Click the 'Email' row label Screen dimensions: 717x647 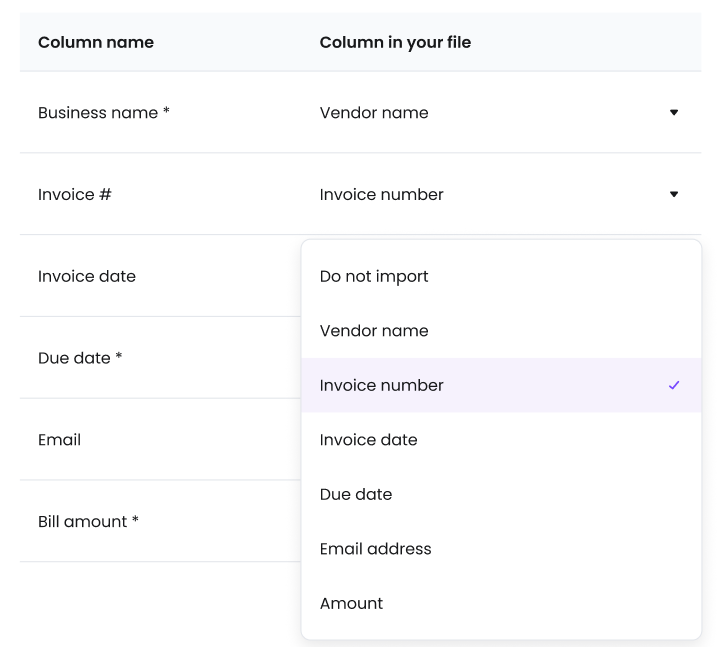coord(59,440)
